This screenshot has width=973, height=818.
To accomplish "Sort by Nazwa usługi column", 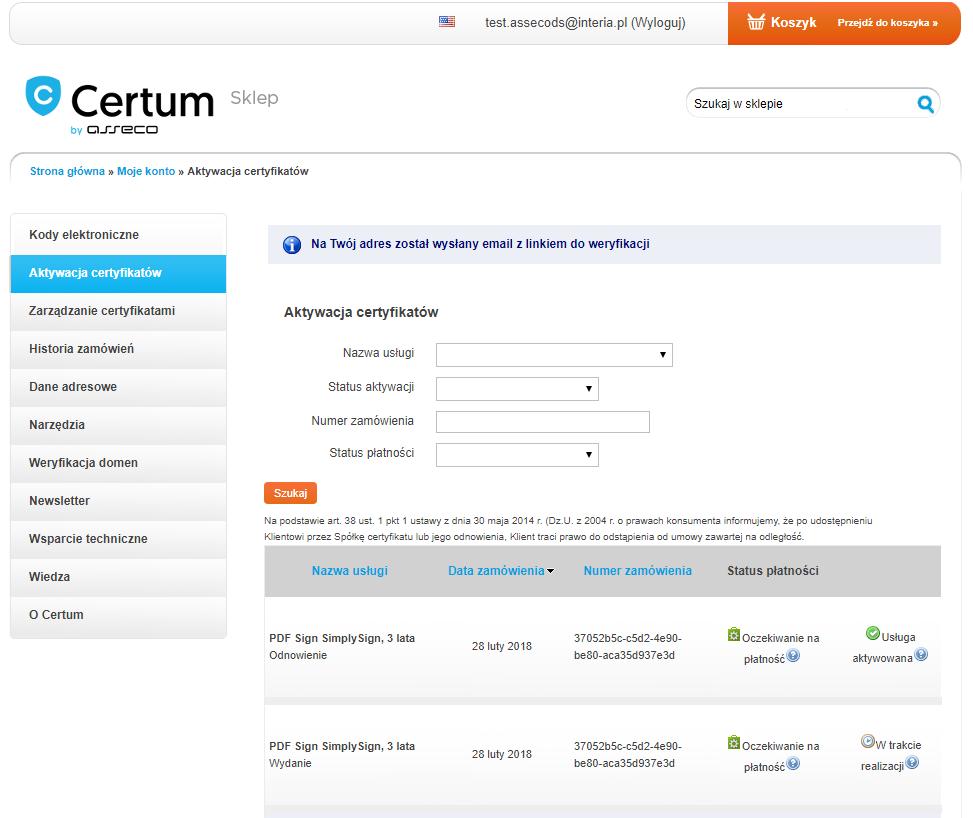I will (x=350, y=571).
